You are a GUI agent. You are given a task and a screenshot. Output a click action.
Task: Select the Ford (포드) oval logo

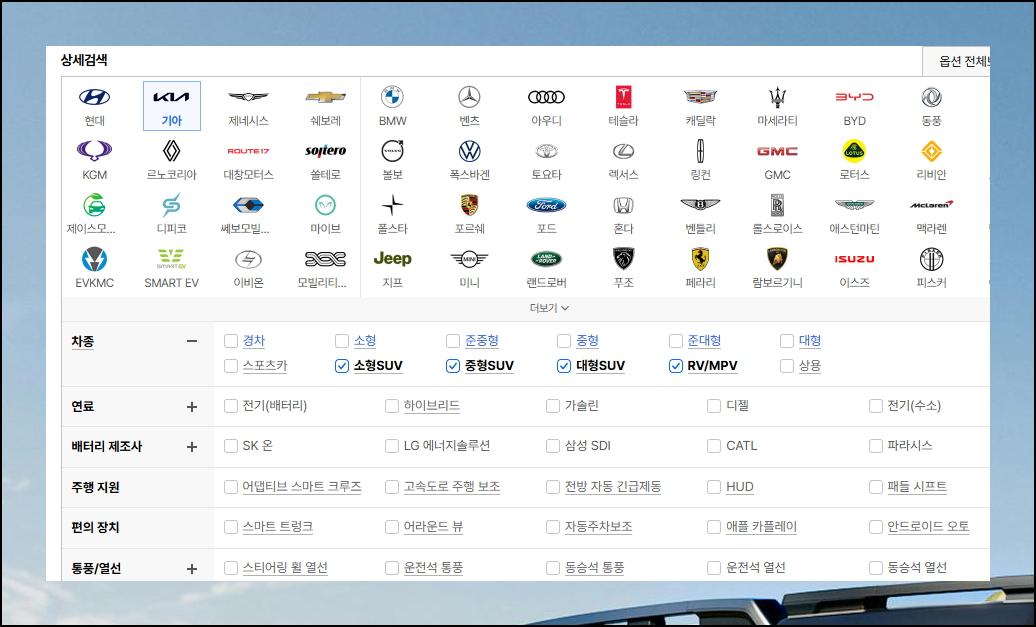pos(546,205)
